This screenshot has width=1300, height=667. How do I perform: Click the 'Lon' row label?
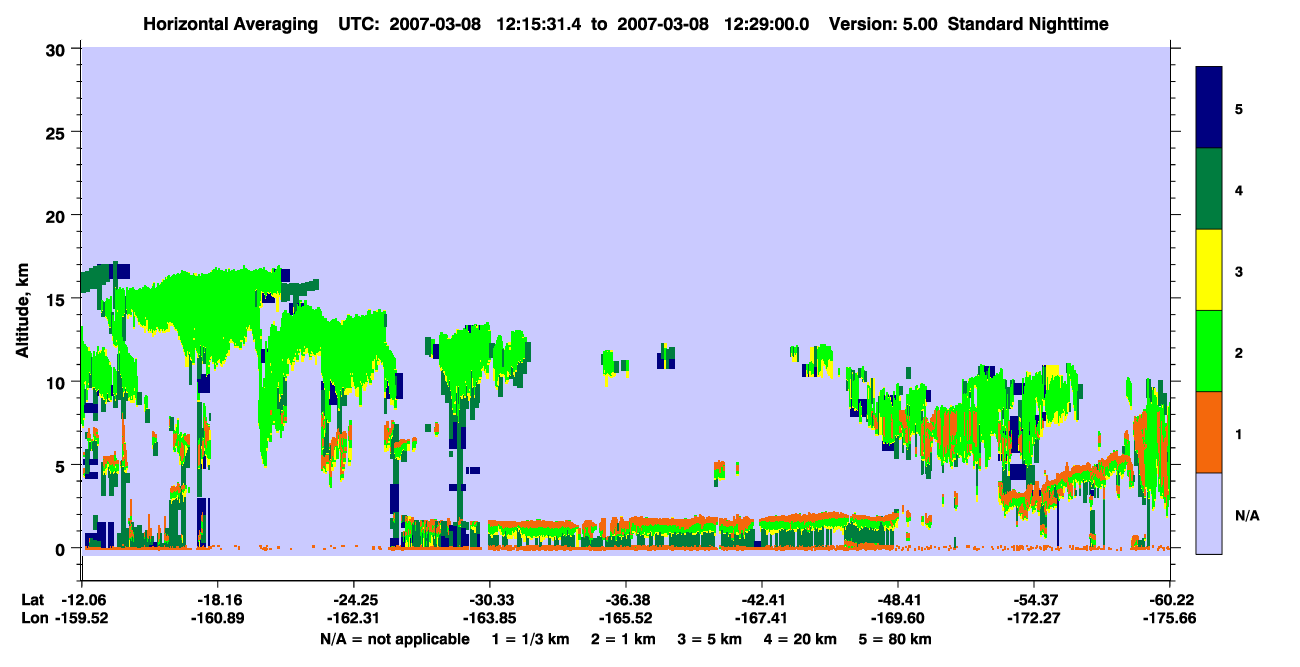pos(33,618)
